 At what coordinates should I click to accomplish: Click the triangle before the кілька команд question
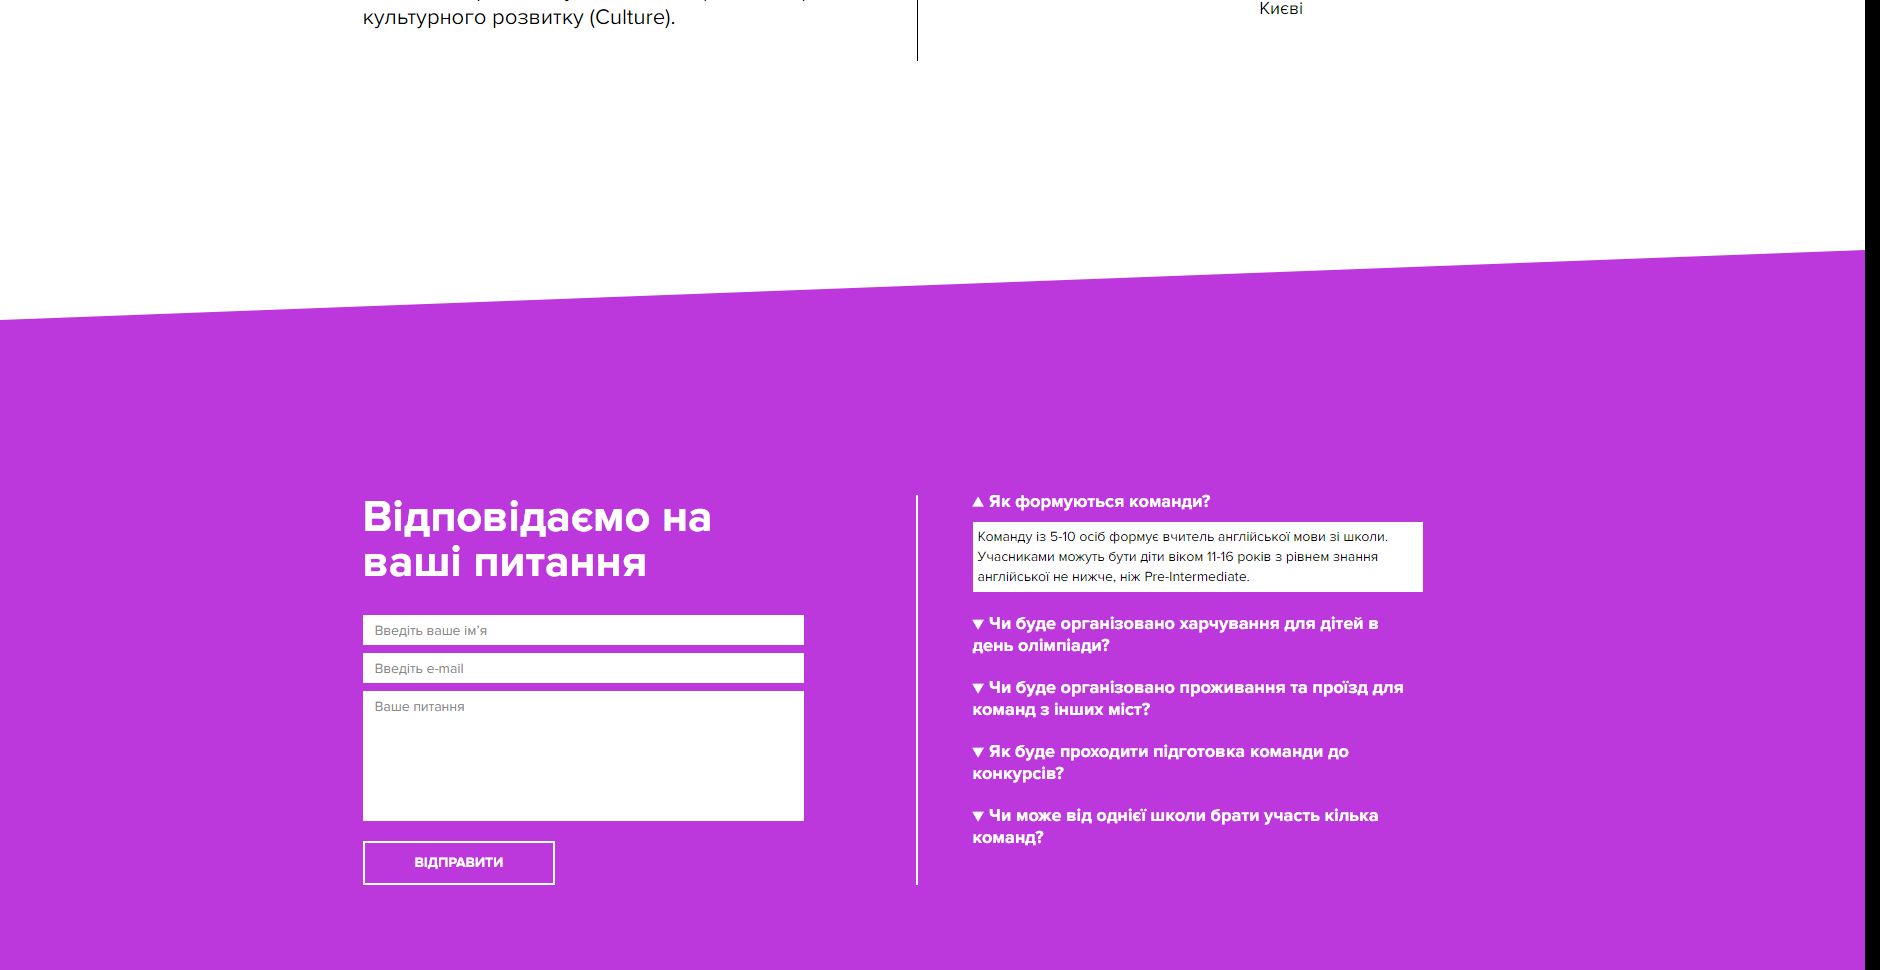(978, 816)
